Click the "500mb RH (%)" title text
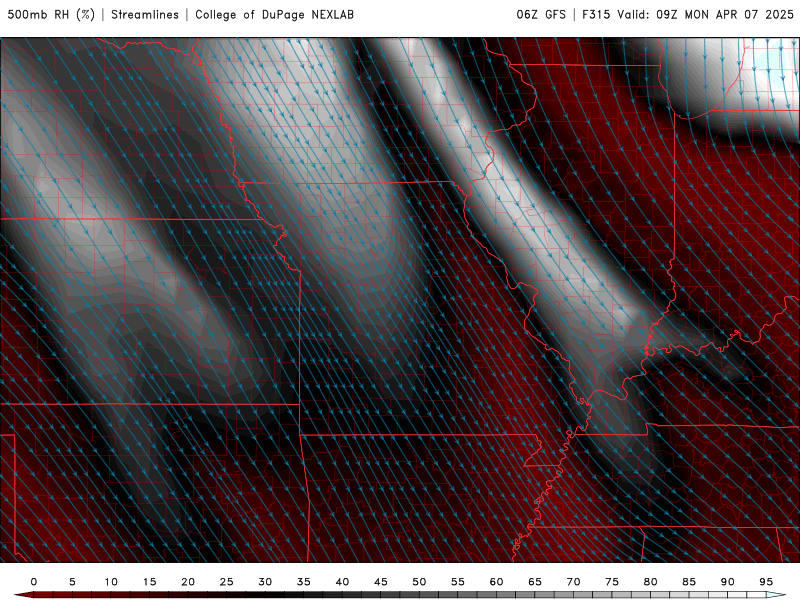Screen dimensions: 800x600 [x=51, y=14]
